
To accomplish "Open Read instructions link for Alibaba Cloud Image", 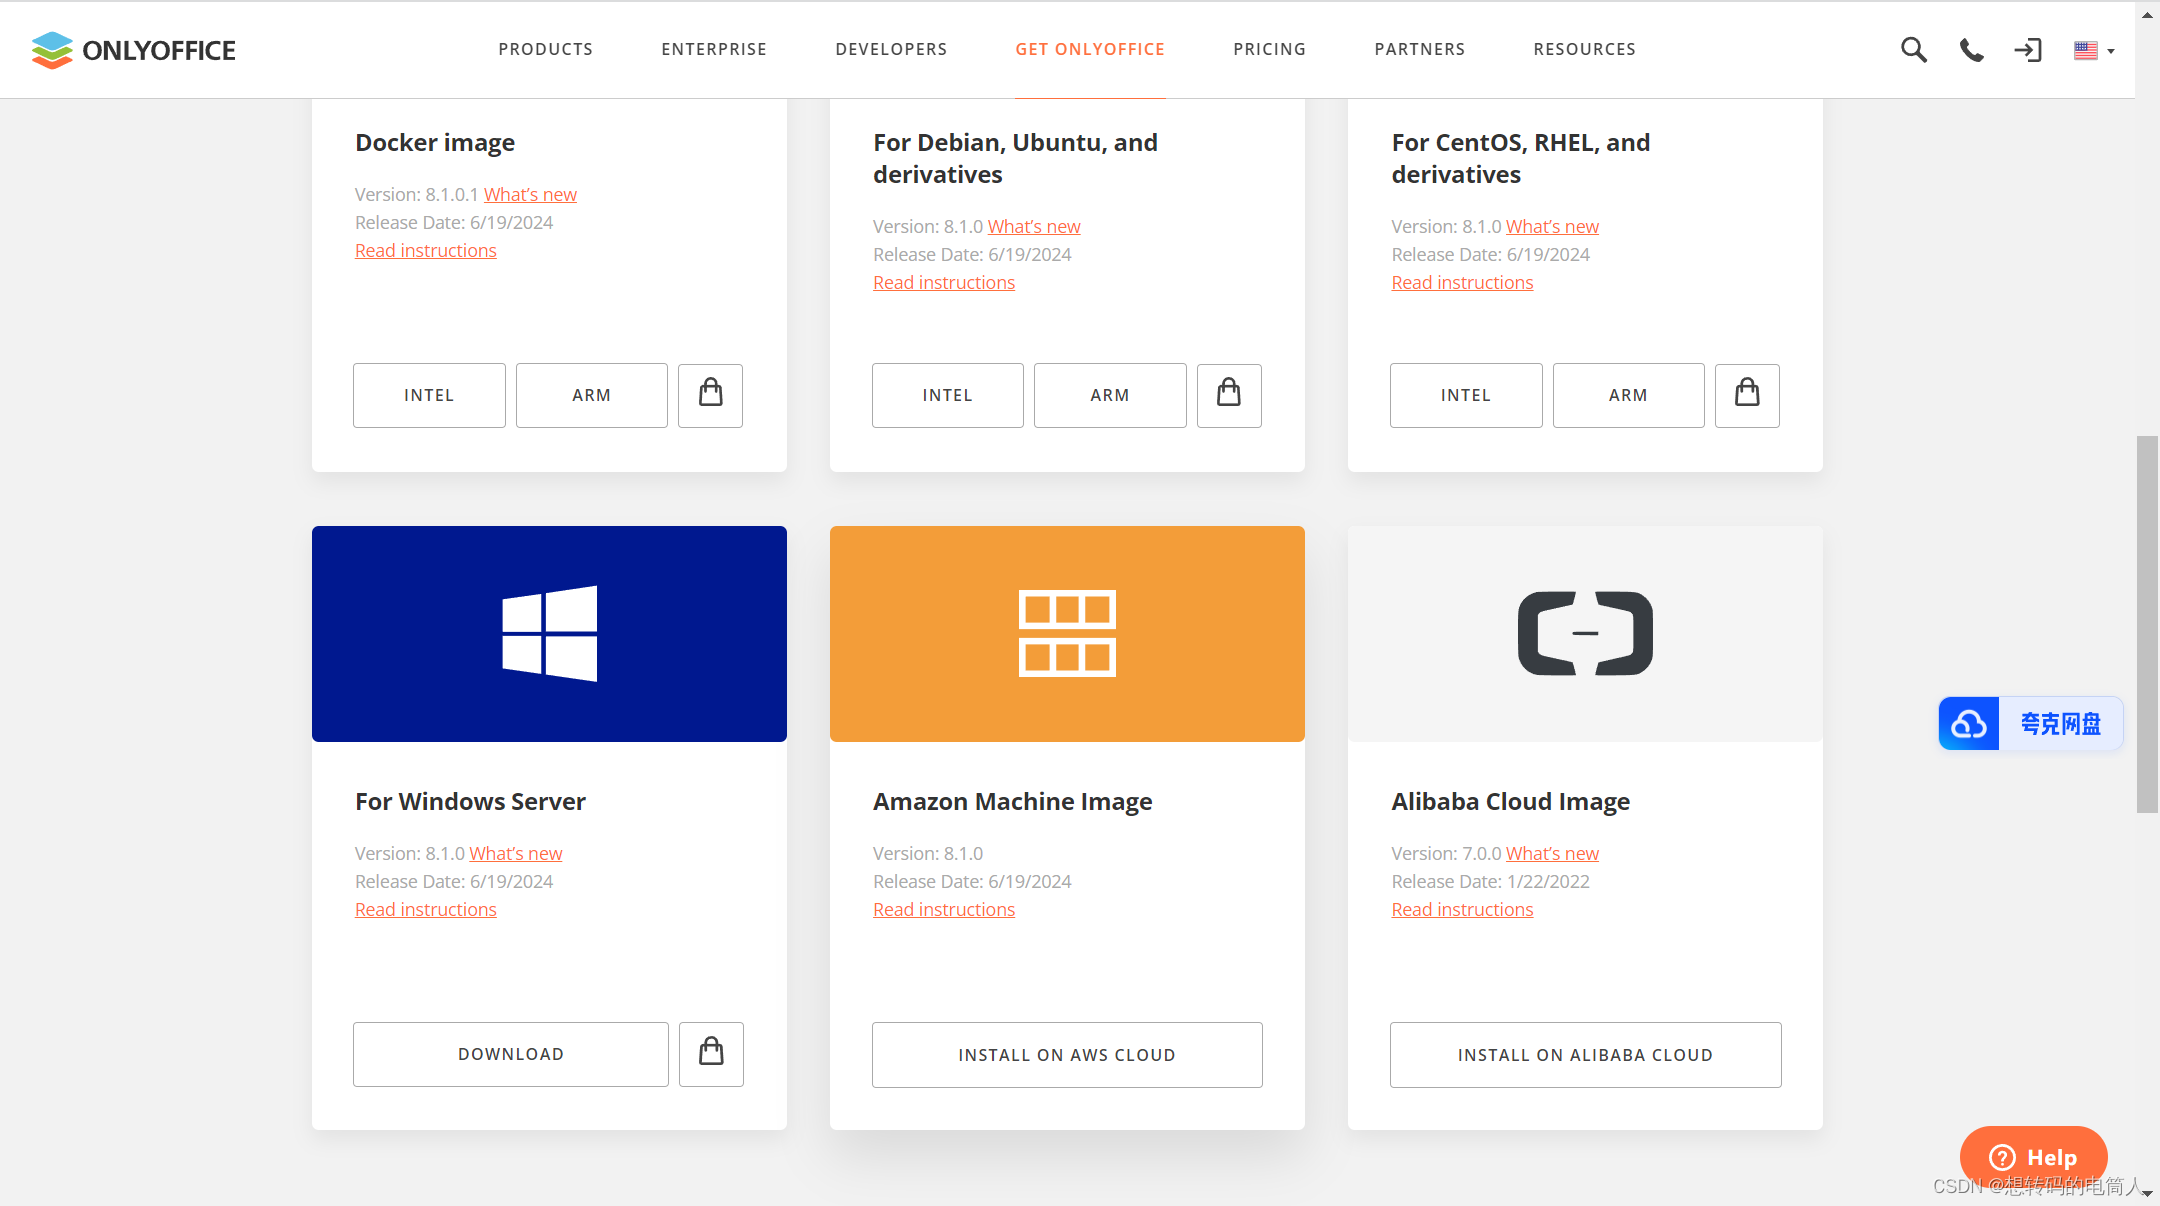I will 1462,909.
